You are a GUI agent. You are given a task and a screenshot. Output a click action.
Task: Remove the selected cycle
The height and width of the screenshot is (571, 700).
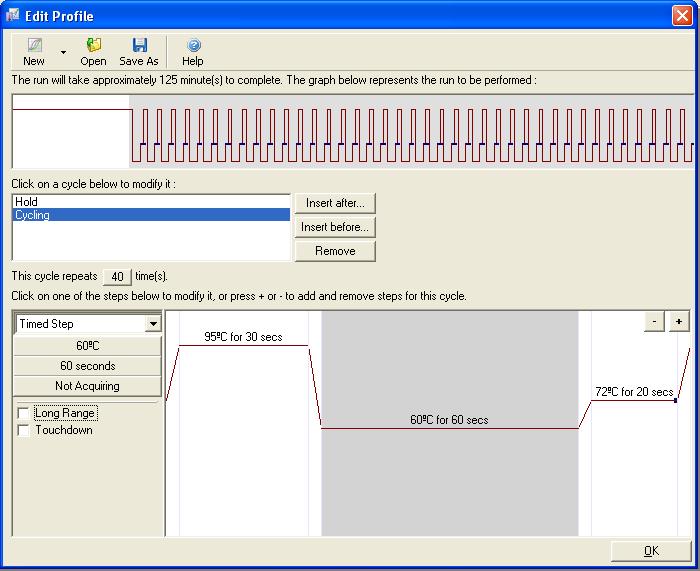tap(335, 251)
